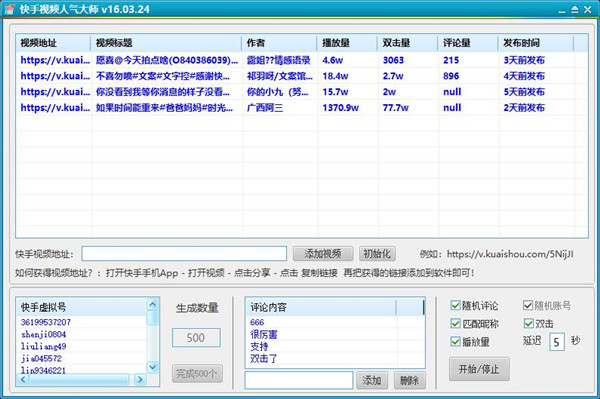Image resolution: width=600 pixels, height=399 pixels.
Task: Click the 开始/停止 button
Action: click(x=479, y=369)
